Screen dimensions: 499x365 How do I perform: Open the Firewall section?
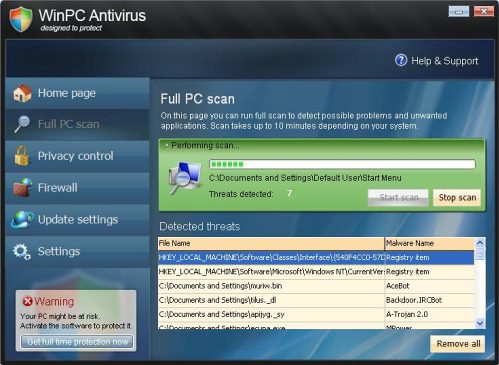77,188
